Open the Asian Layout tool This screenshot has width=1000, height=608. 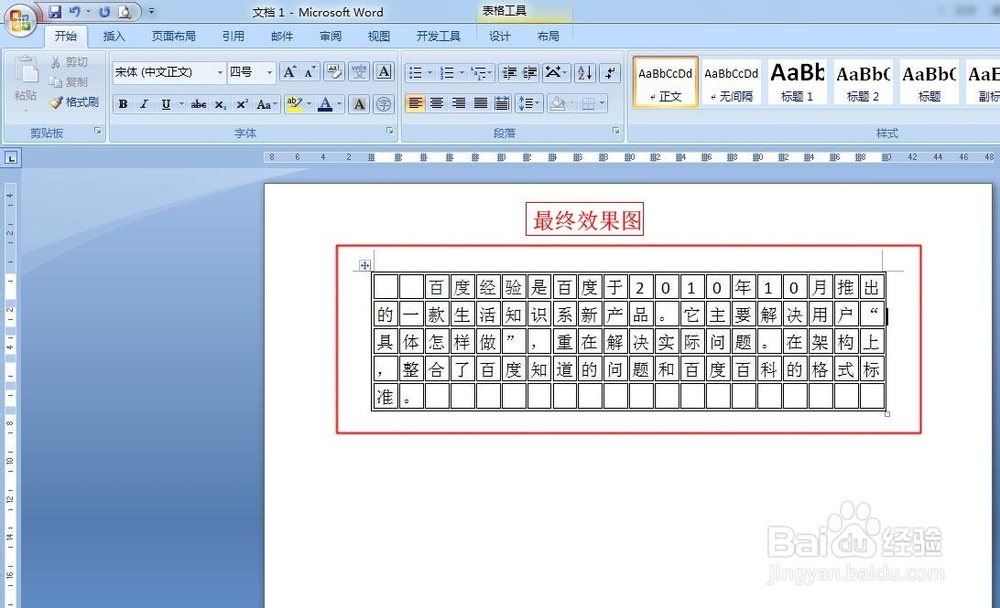pyautogui.click(x=555, y=73)
